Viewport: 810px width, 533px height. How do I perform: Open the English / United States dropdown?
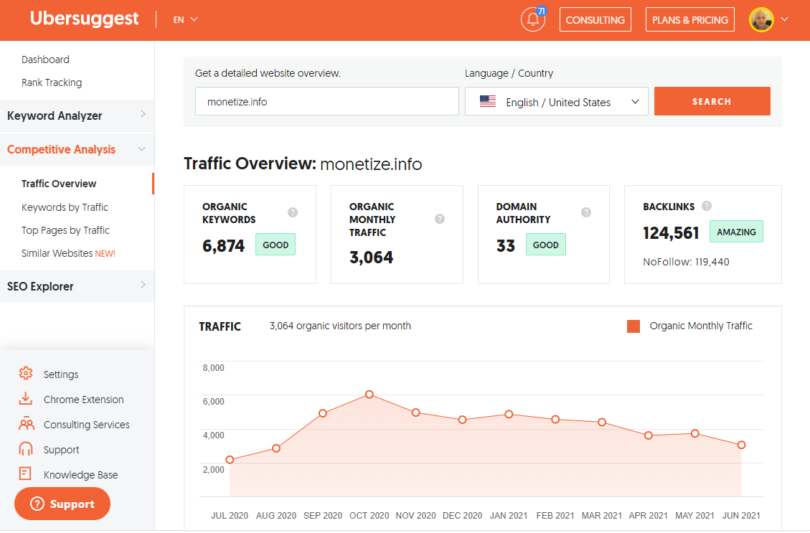[x=557, y=102]
